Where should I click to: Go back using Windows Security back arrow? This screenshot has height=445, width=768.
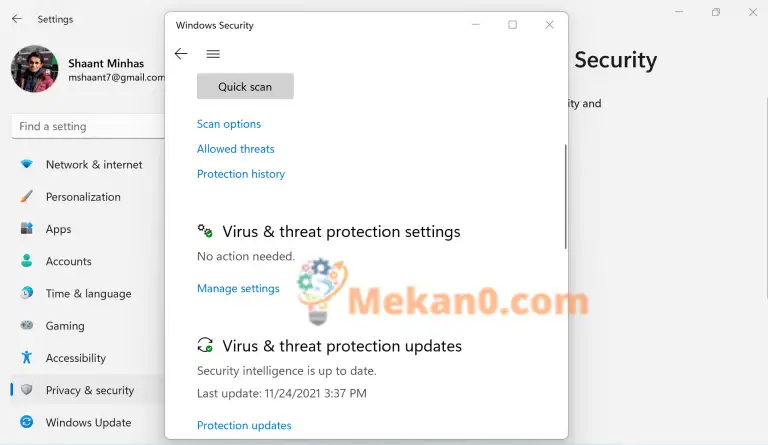(181, 54)
